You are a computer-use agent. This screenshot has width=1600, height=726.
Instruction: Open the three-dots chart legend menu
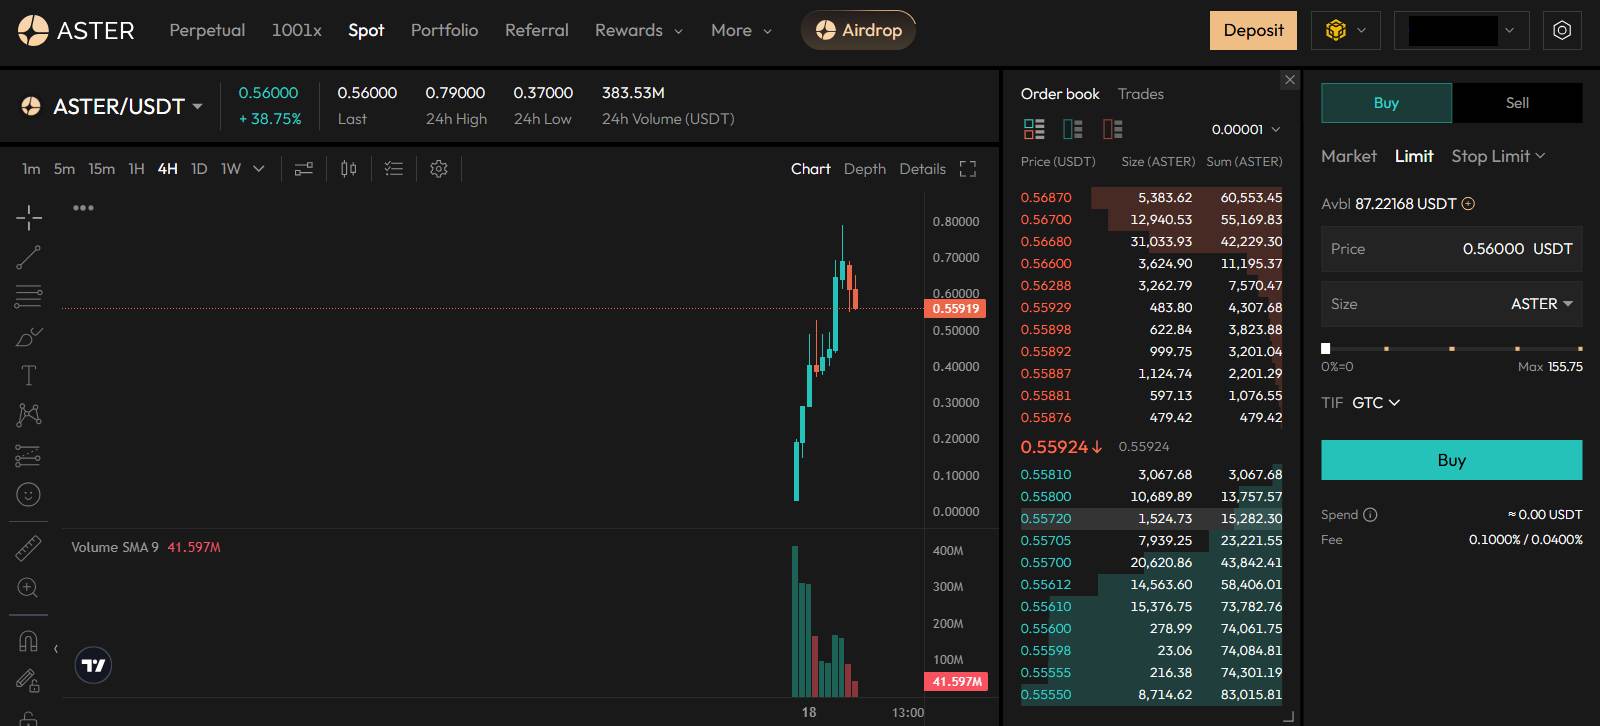coord(83,208)
